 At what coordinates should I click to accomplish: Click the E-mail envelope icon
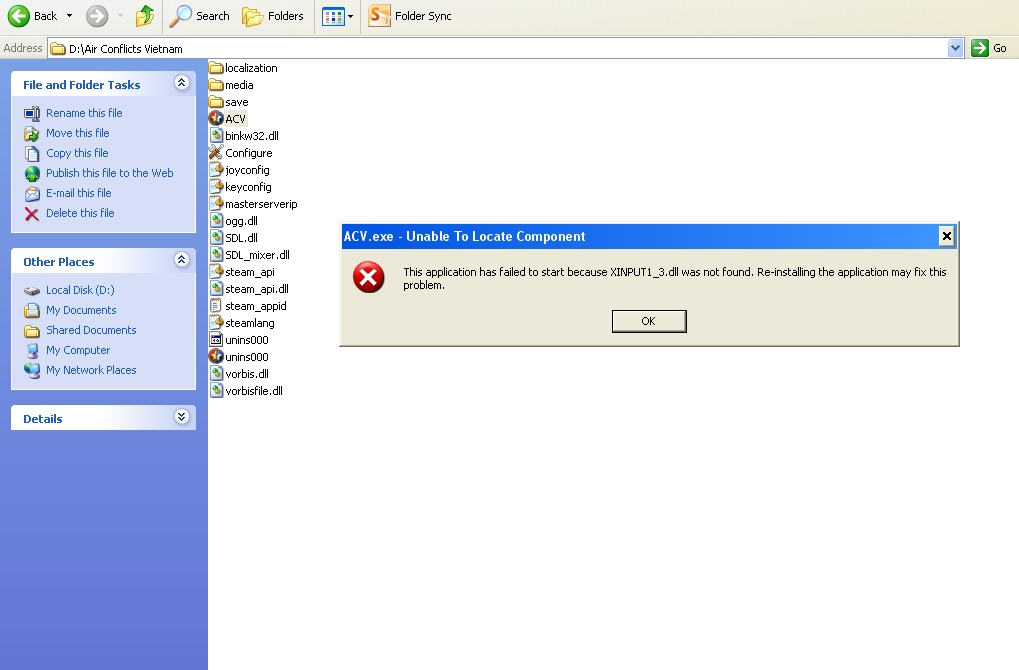(x=32, y=194)
